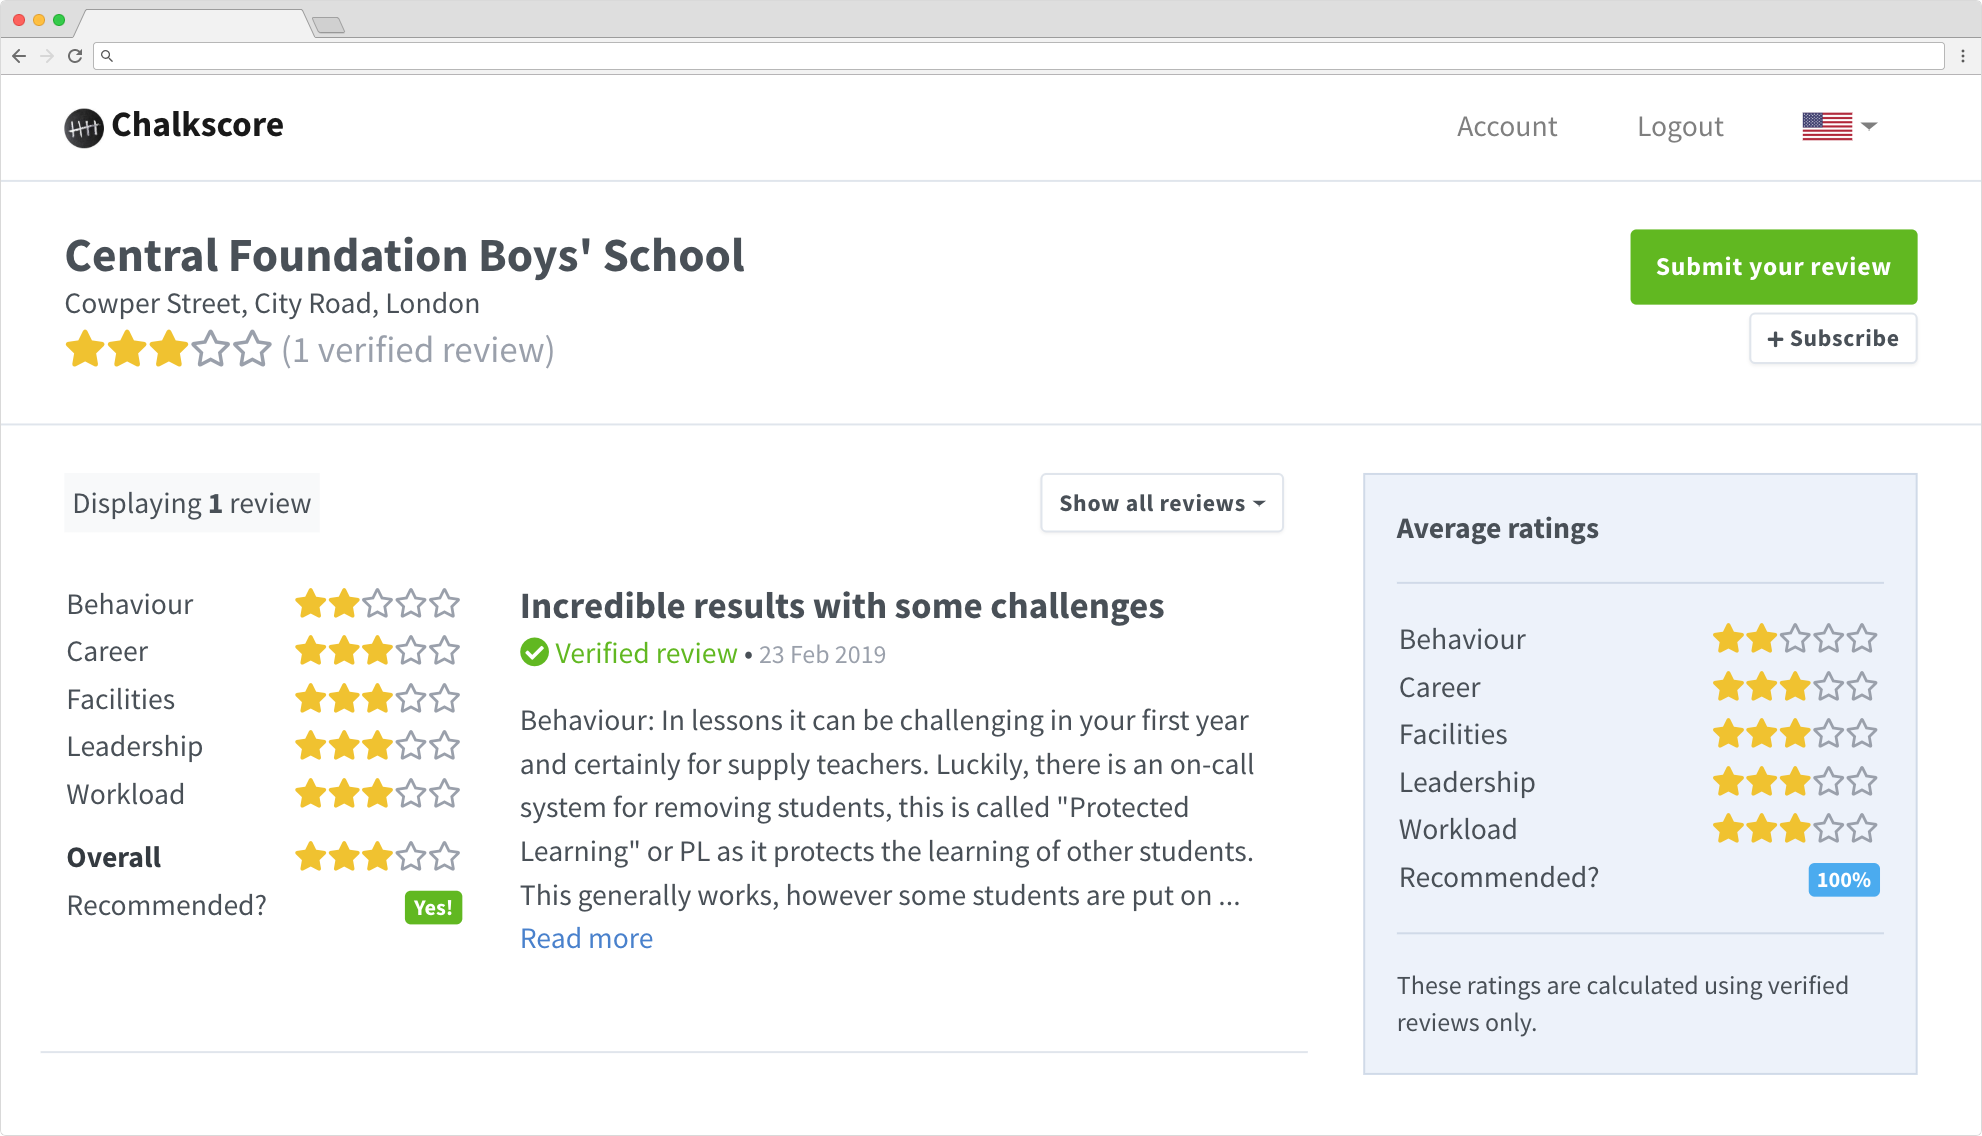This screenshot has height=1136, width=1982.
Task: Focus the browser address bar
Action: pyautogui.click(x=1019, y=56)
